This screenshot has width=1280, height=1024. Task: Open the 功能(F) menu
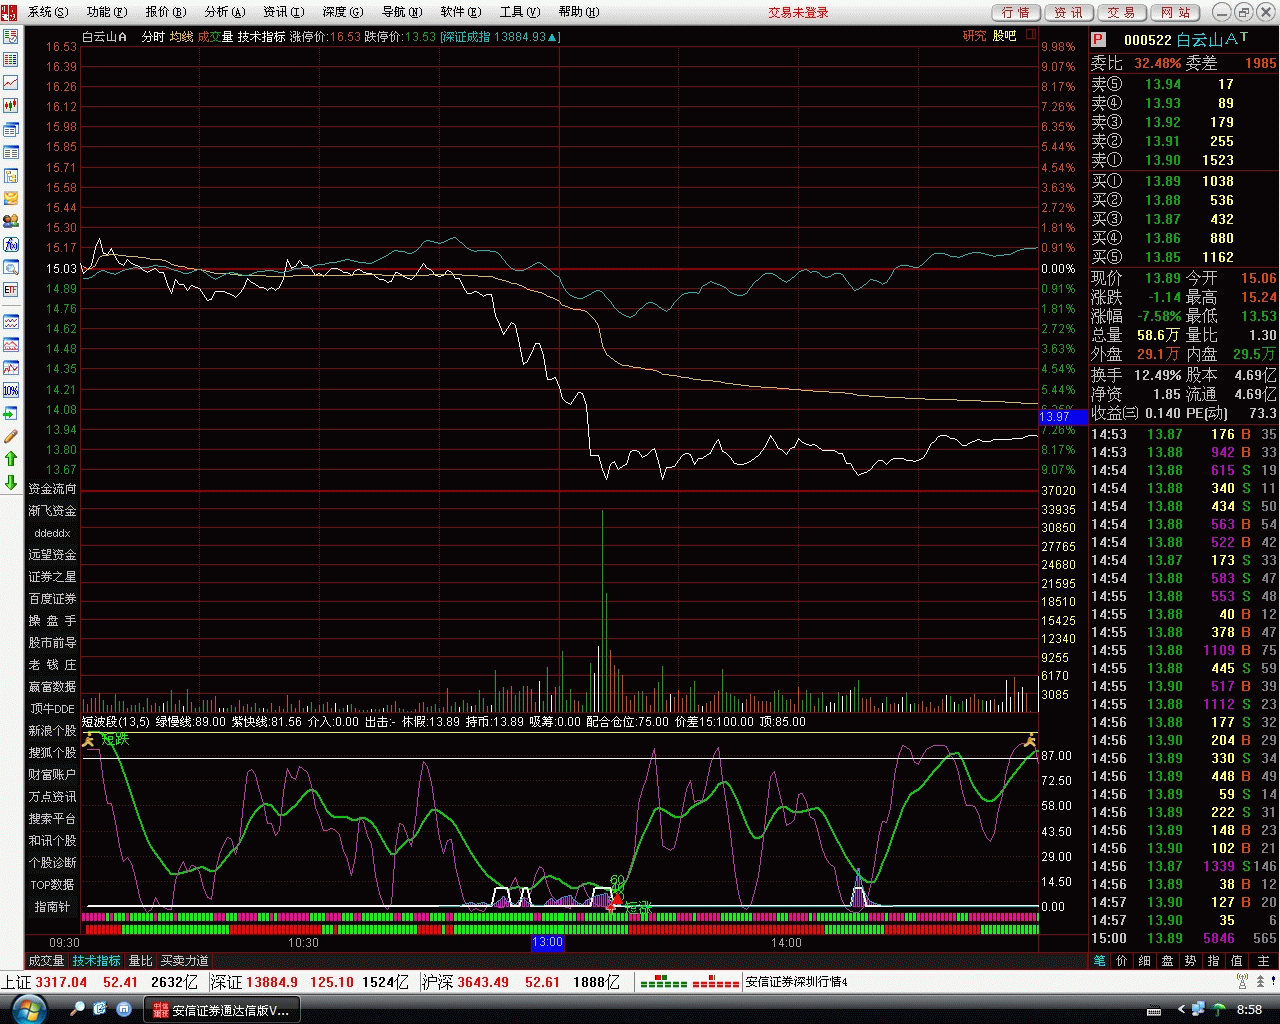pos(107,12)
